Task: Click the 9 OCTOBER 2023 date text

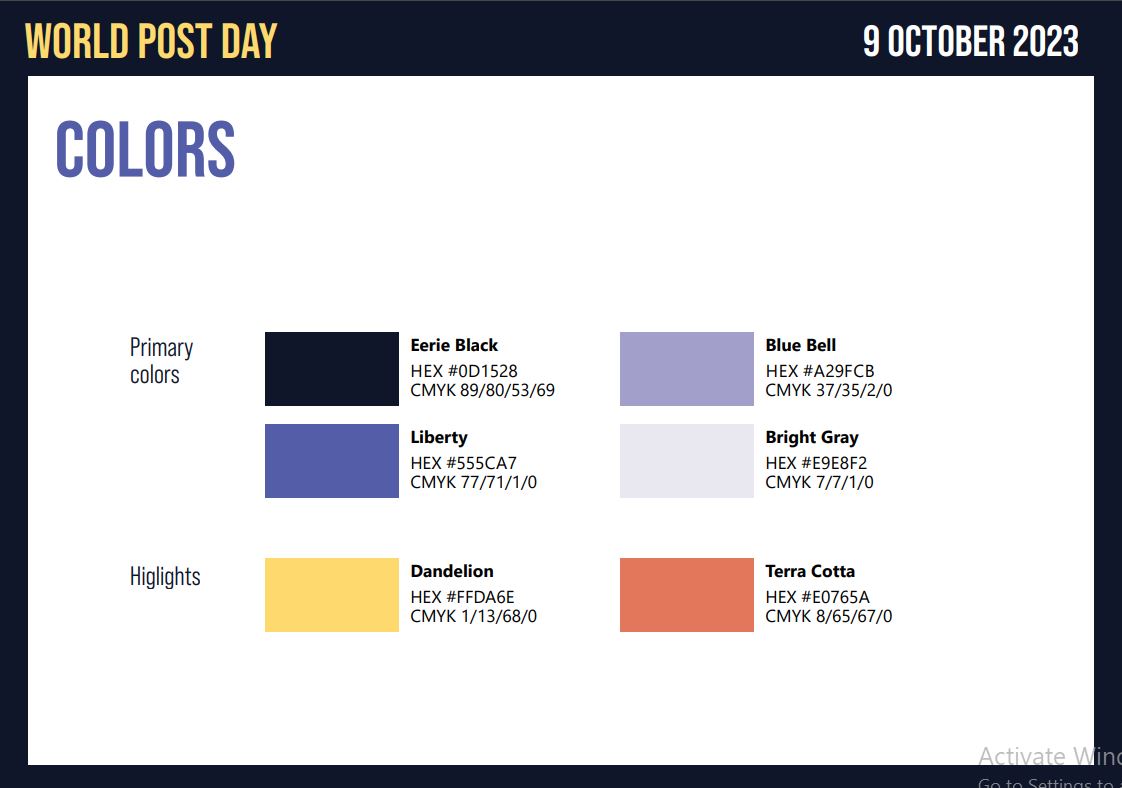Action: coord(970,41)
